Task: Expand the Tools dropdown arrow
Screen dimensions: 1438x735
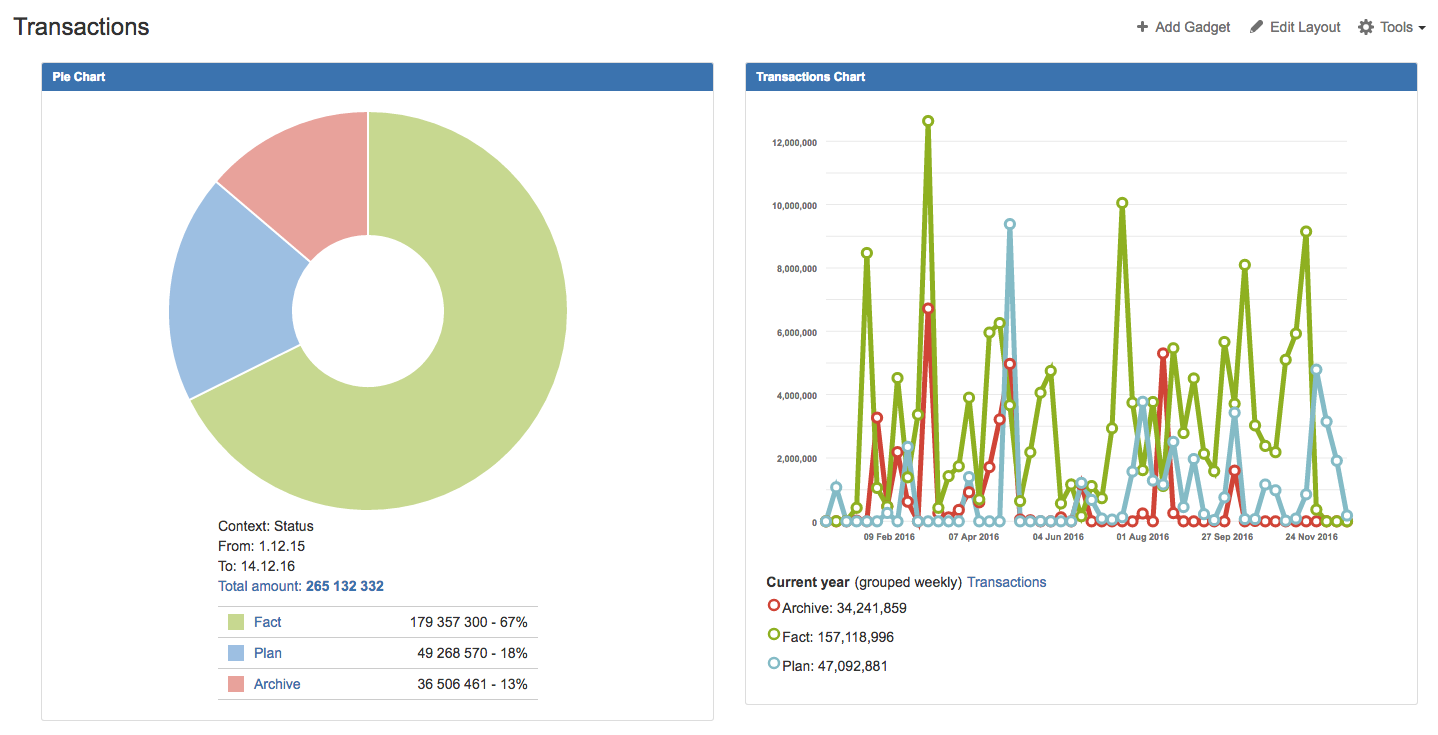Action: tap(1422, 28)
